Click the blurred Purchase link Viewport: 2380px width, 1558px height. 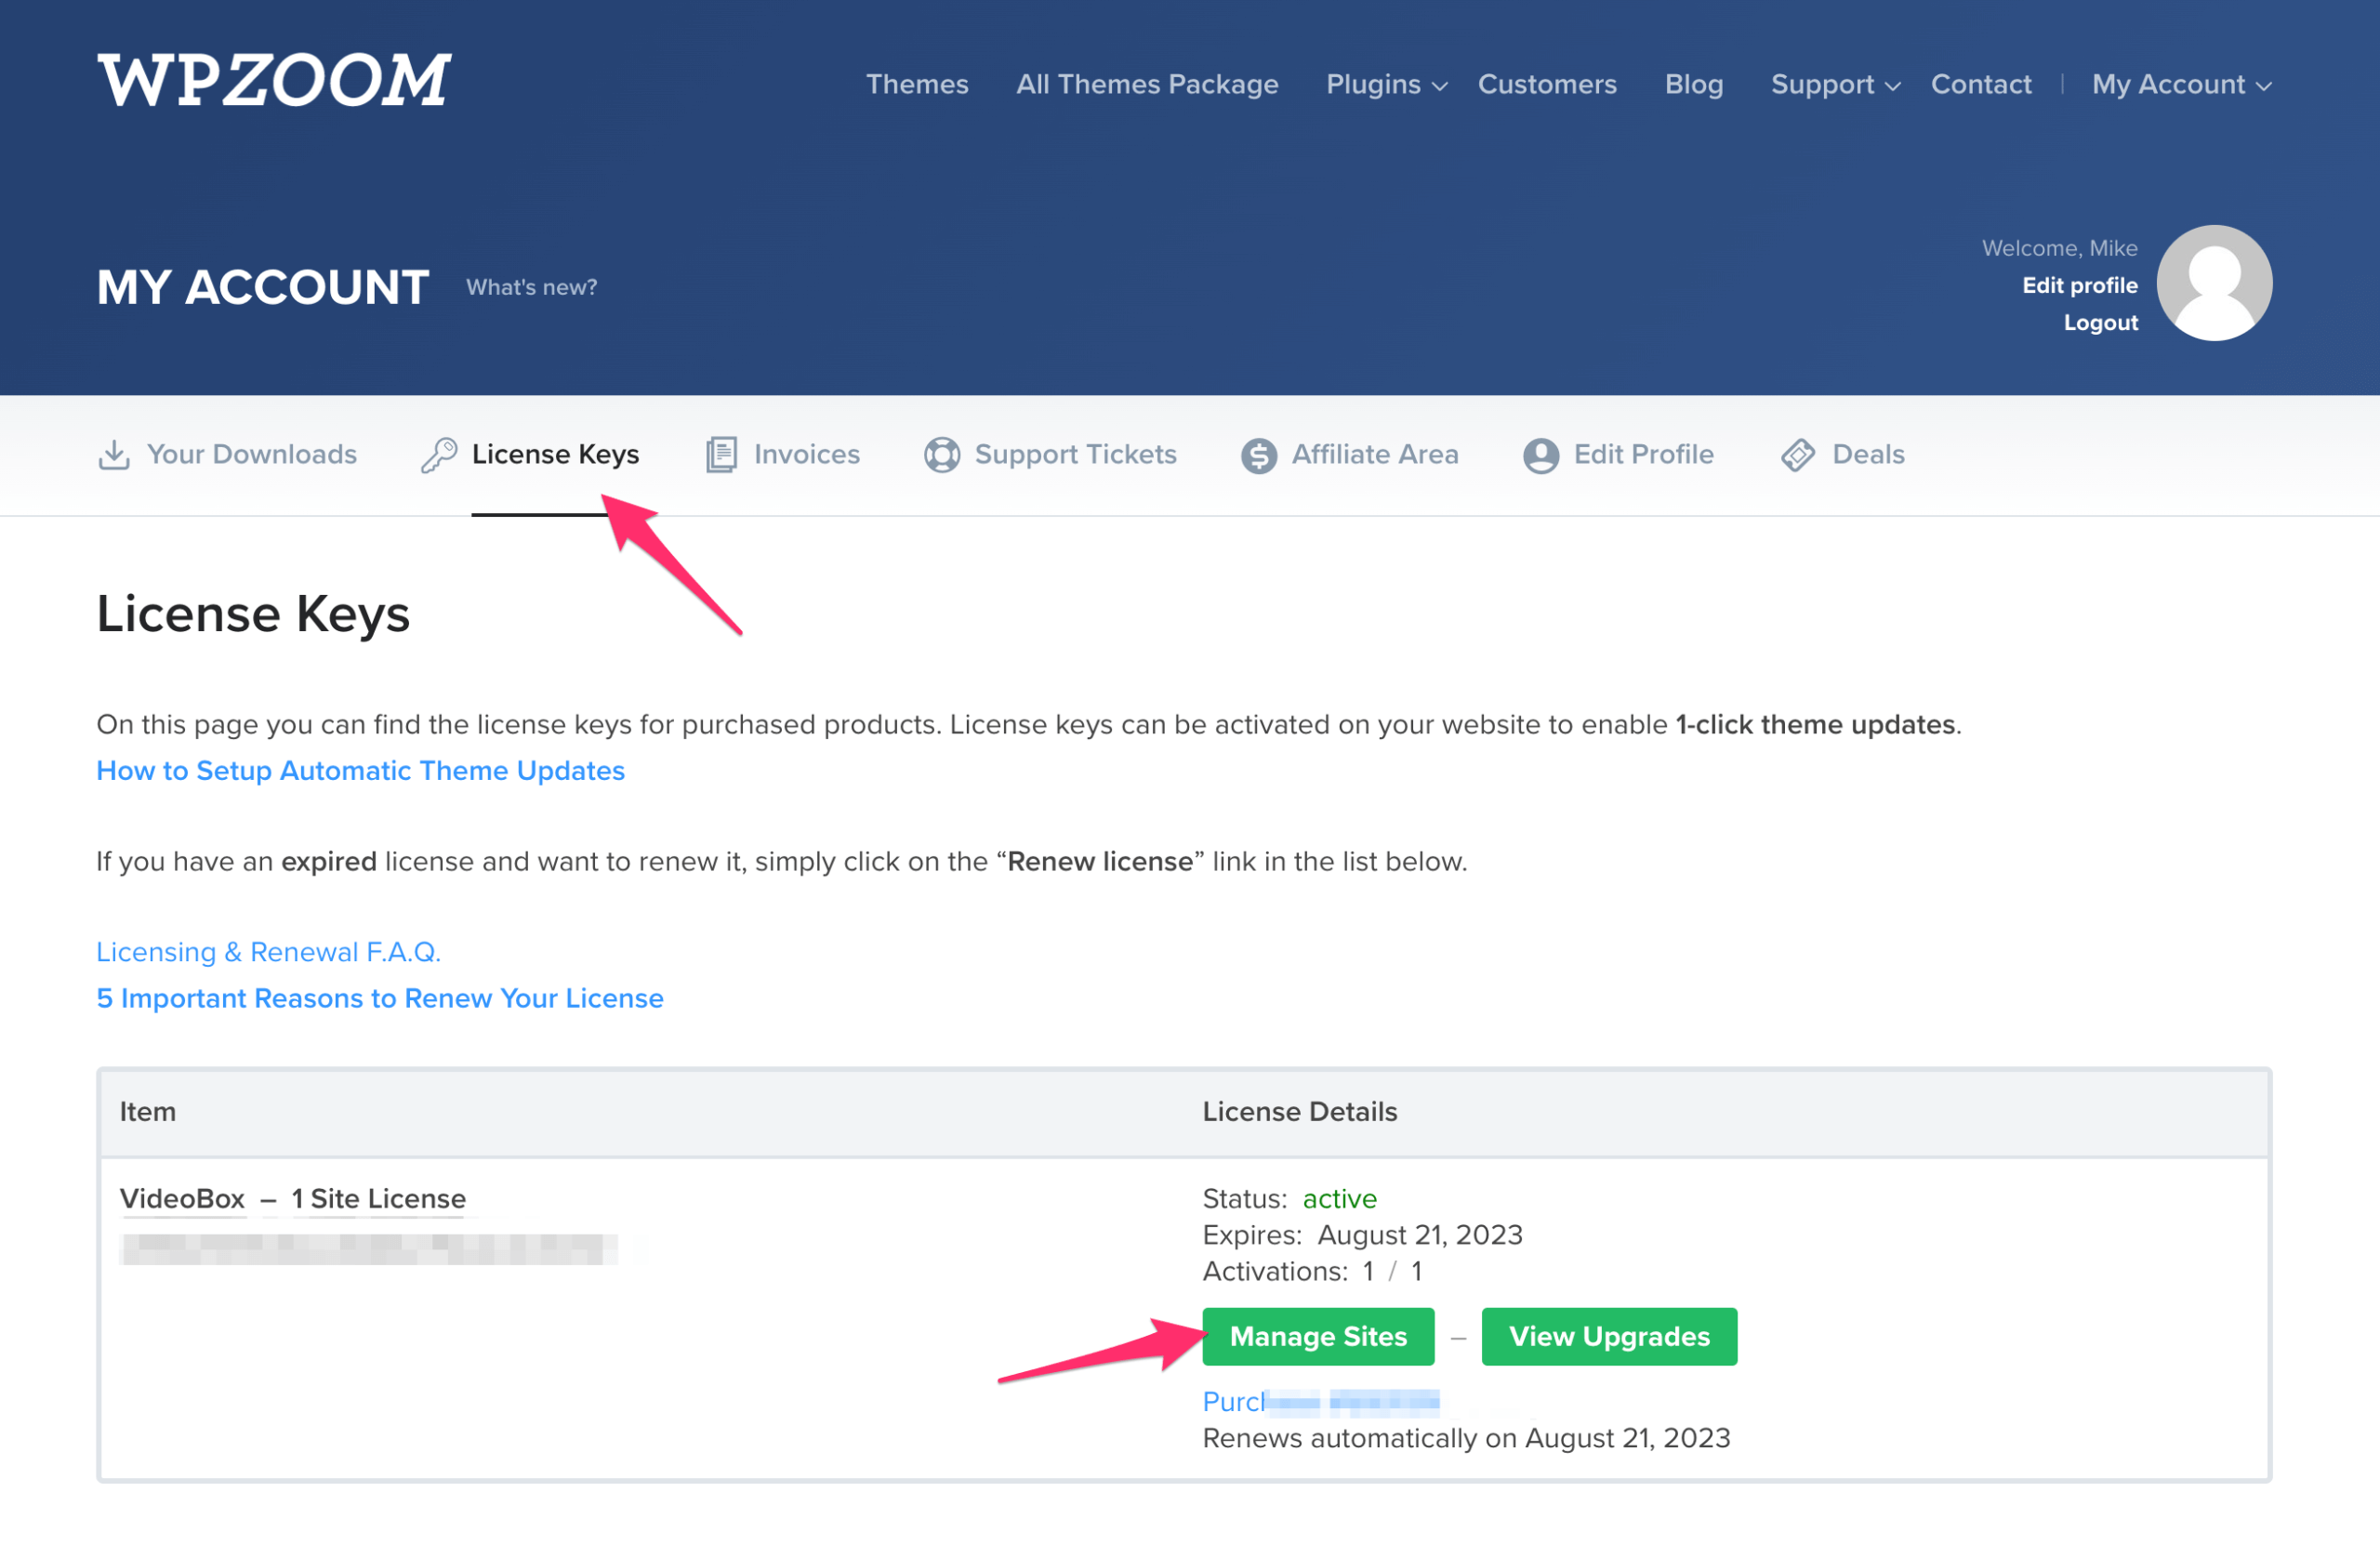coord(1320,1402)
